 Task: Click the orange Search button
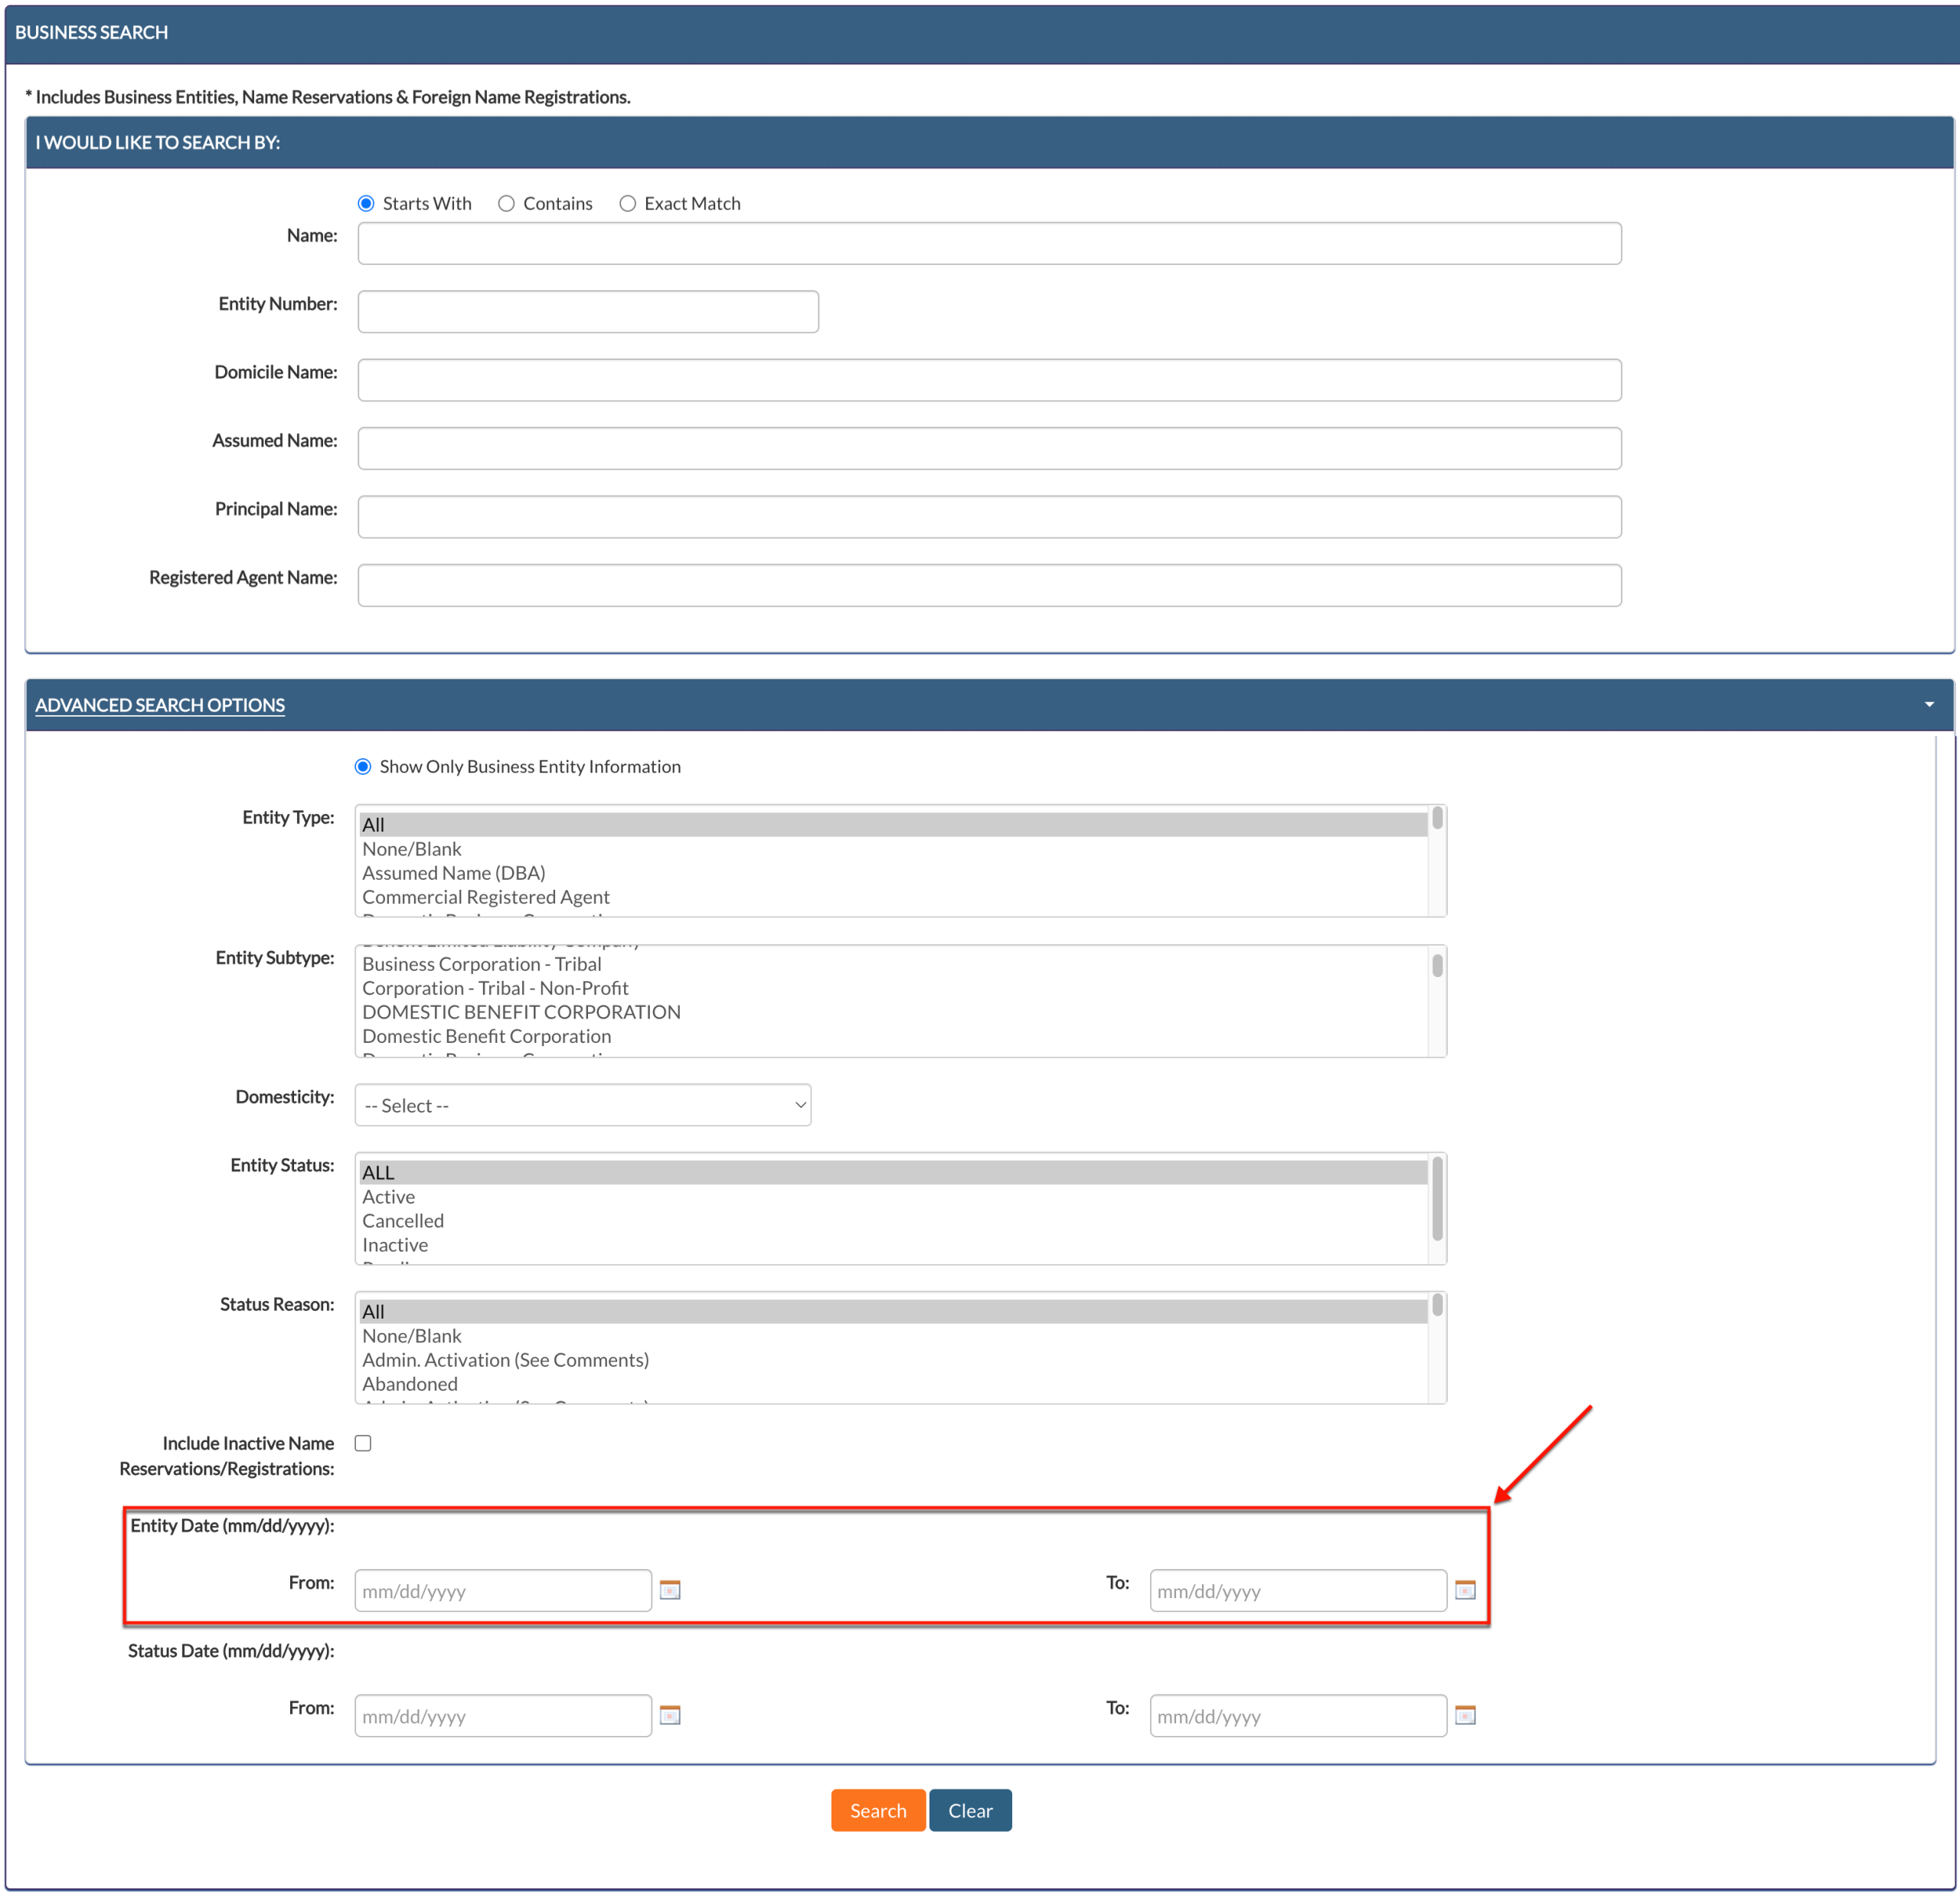(878, 1810)
